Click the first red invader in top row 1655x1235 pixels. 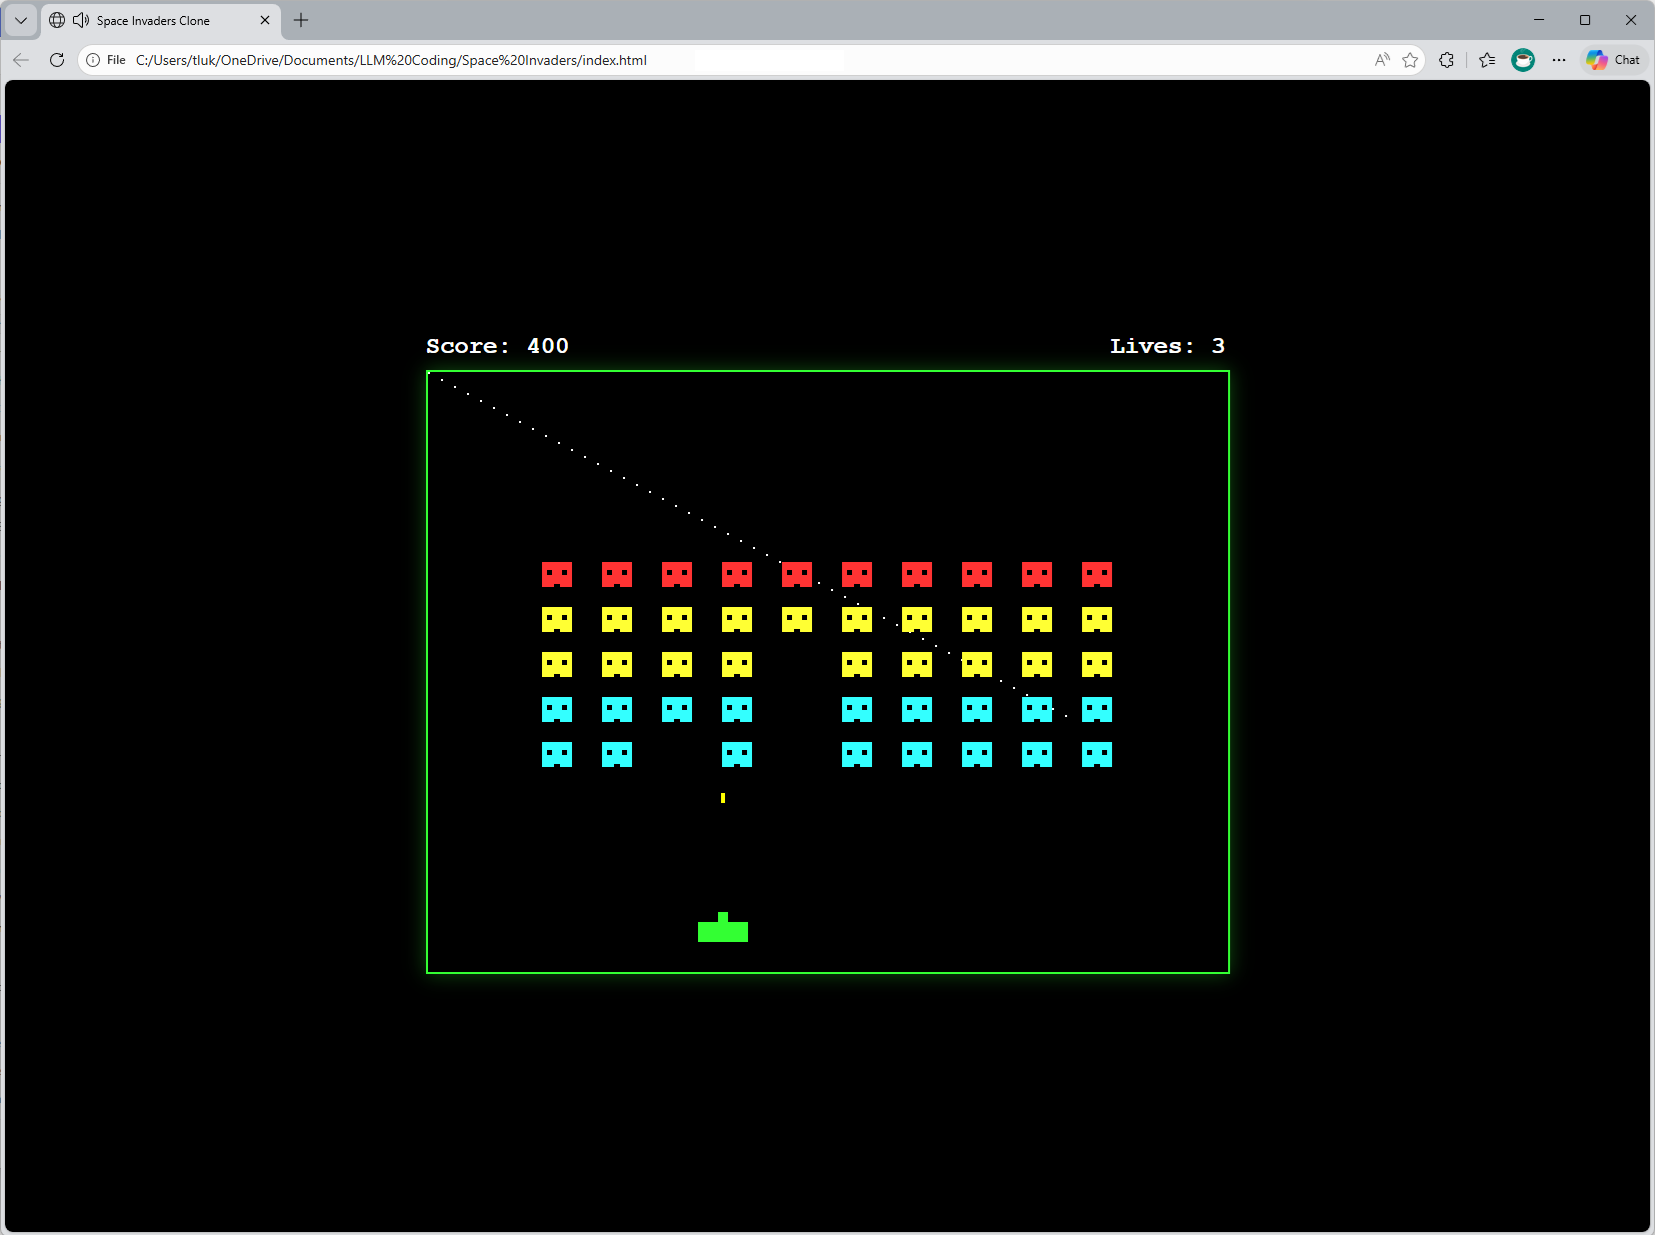(x=557, y=574)
